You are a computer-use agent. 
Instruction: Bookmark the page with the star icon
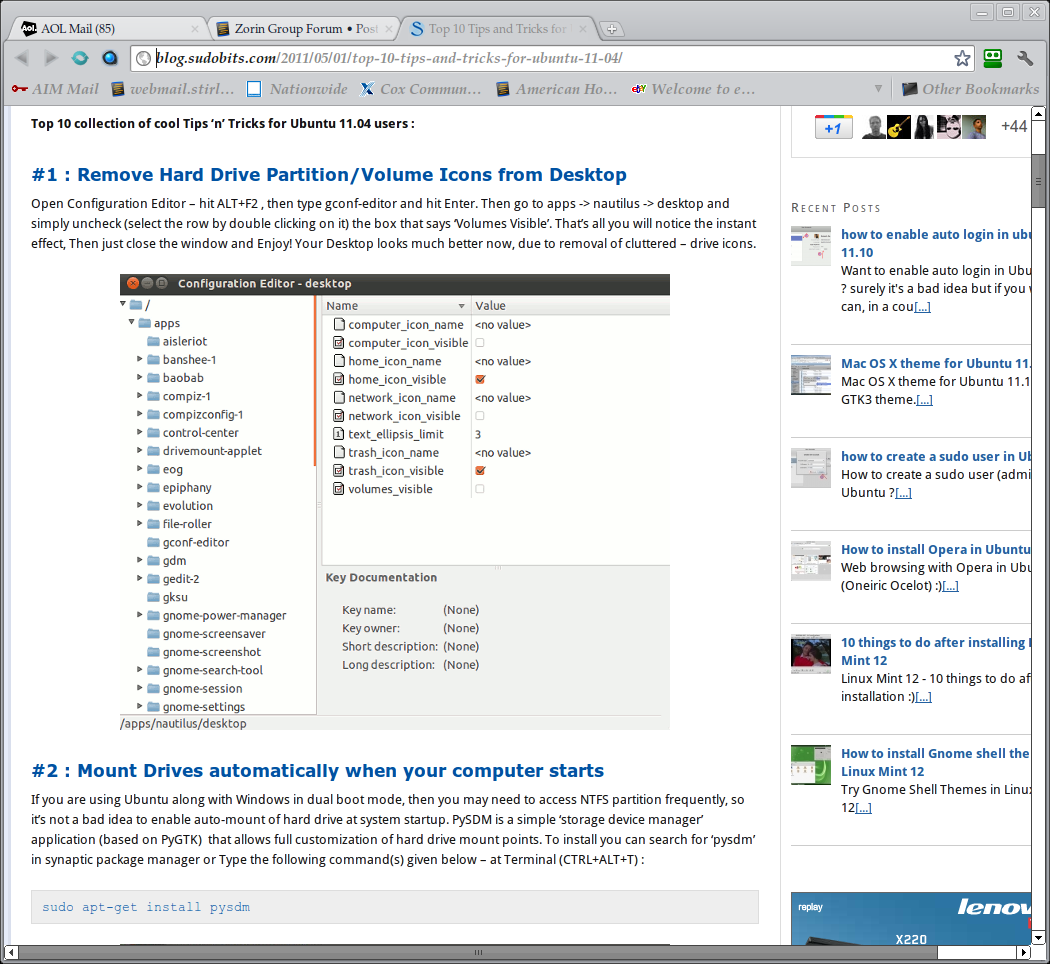pos(962,58)
